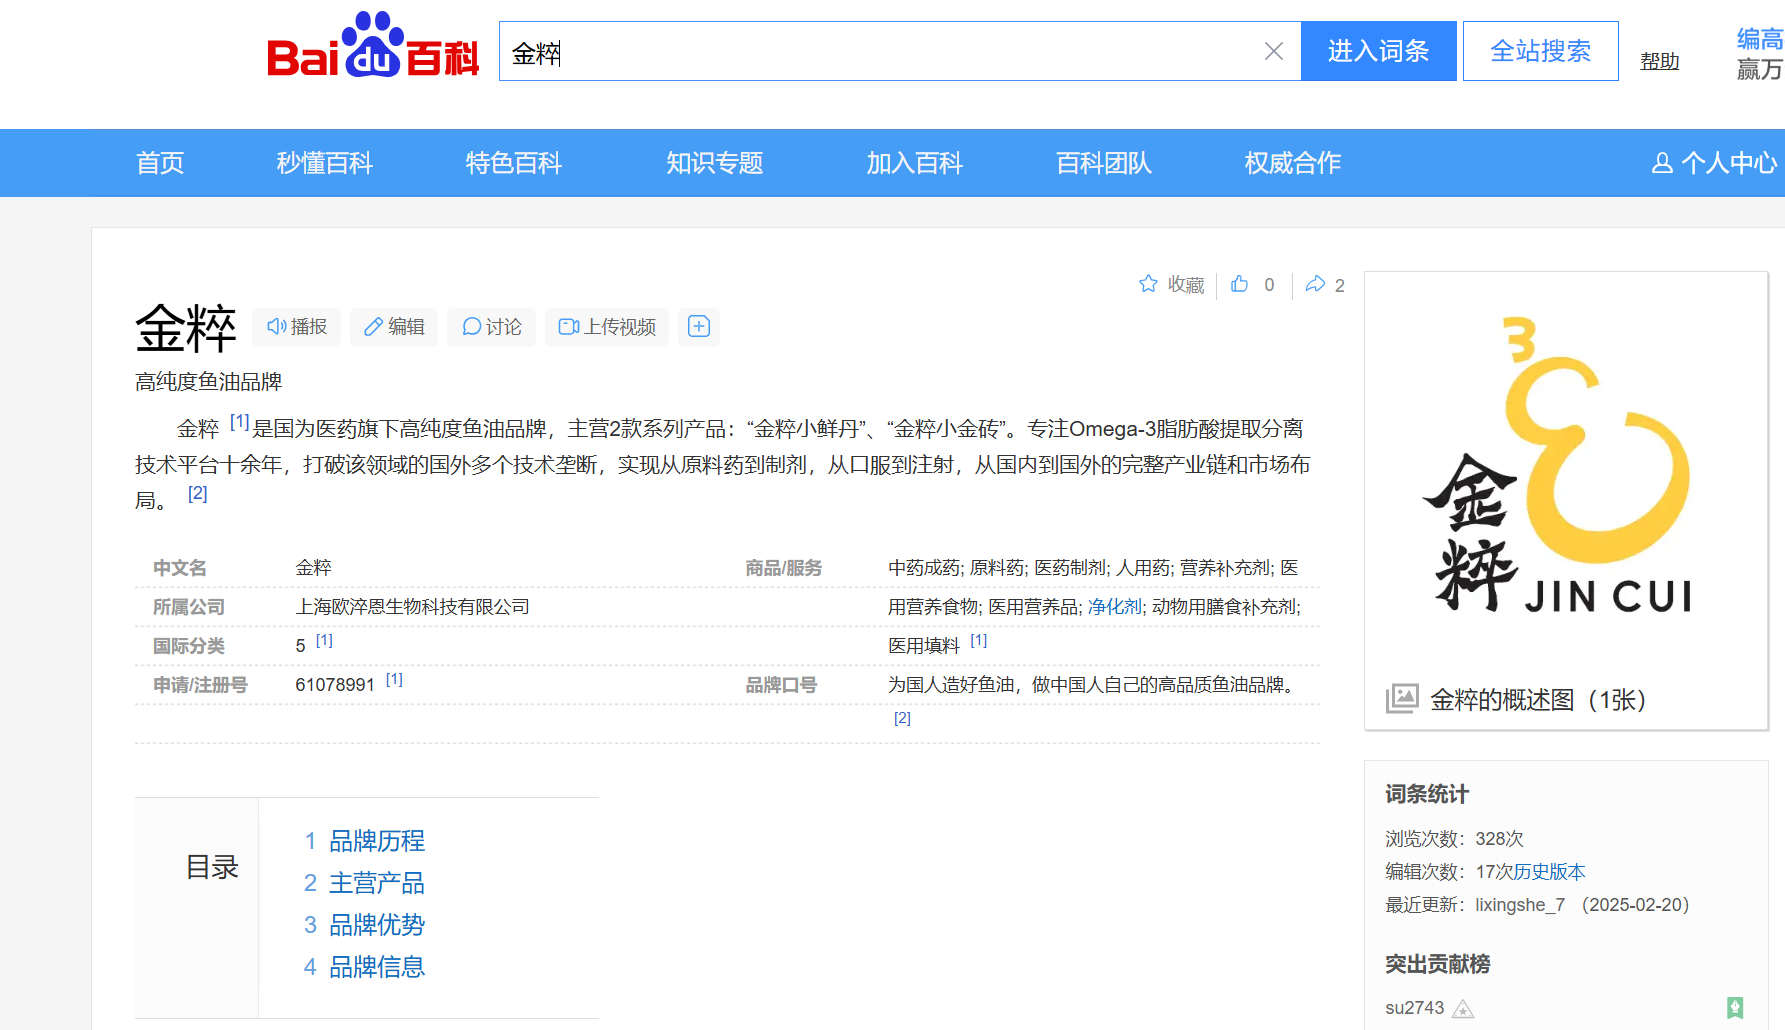Click the 上传视频 button

607,327
